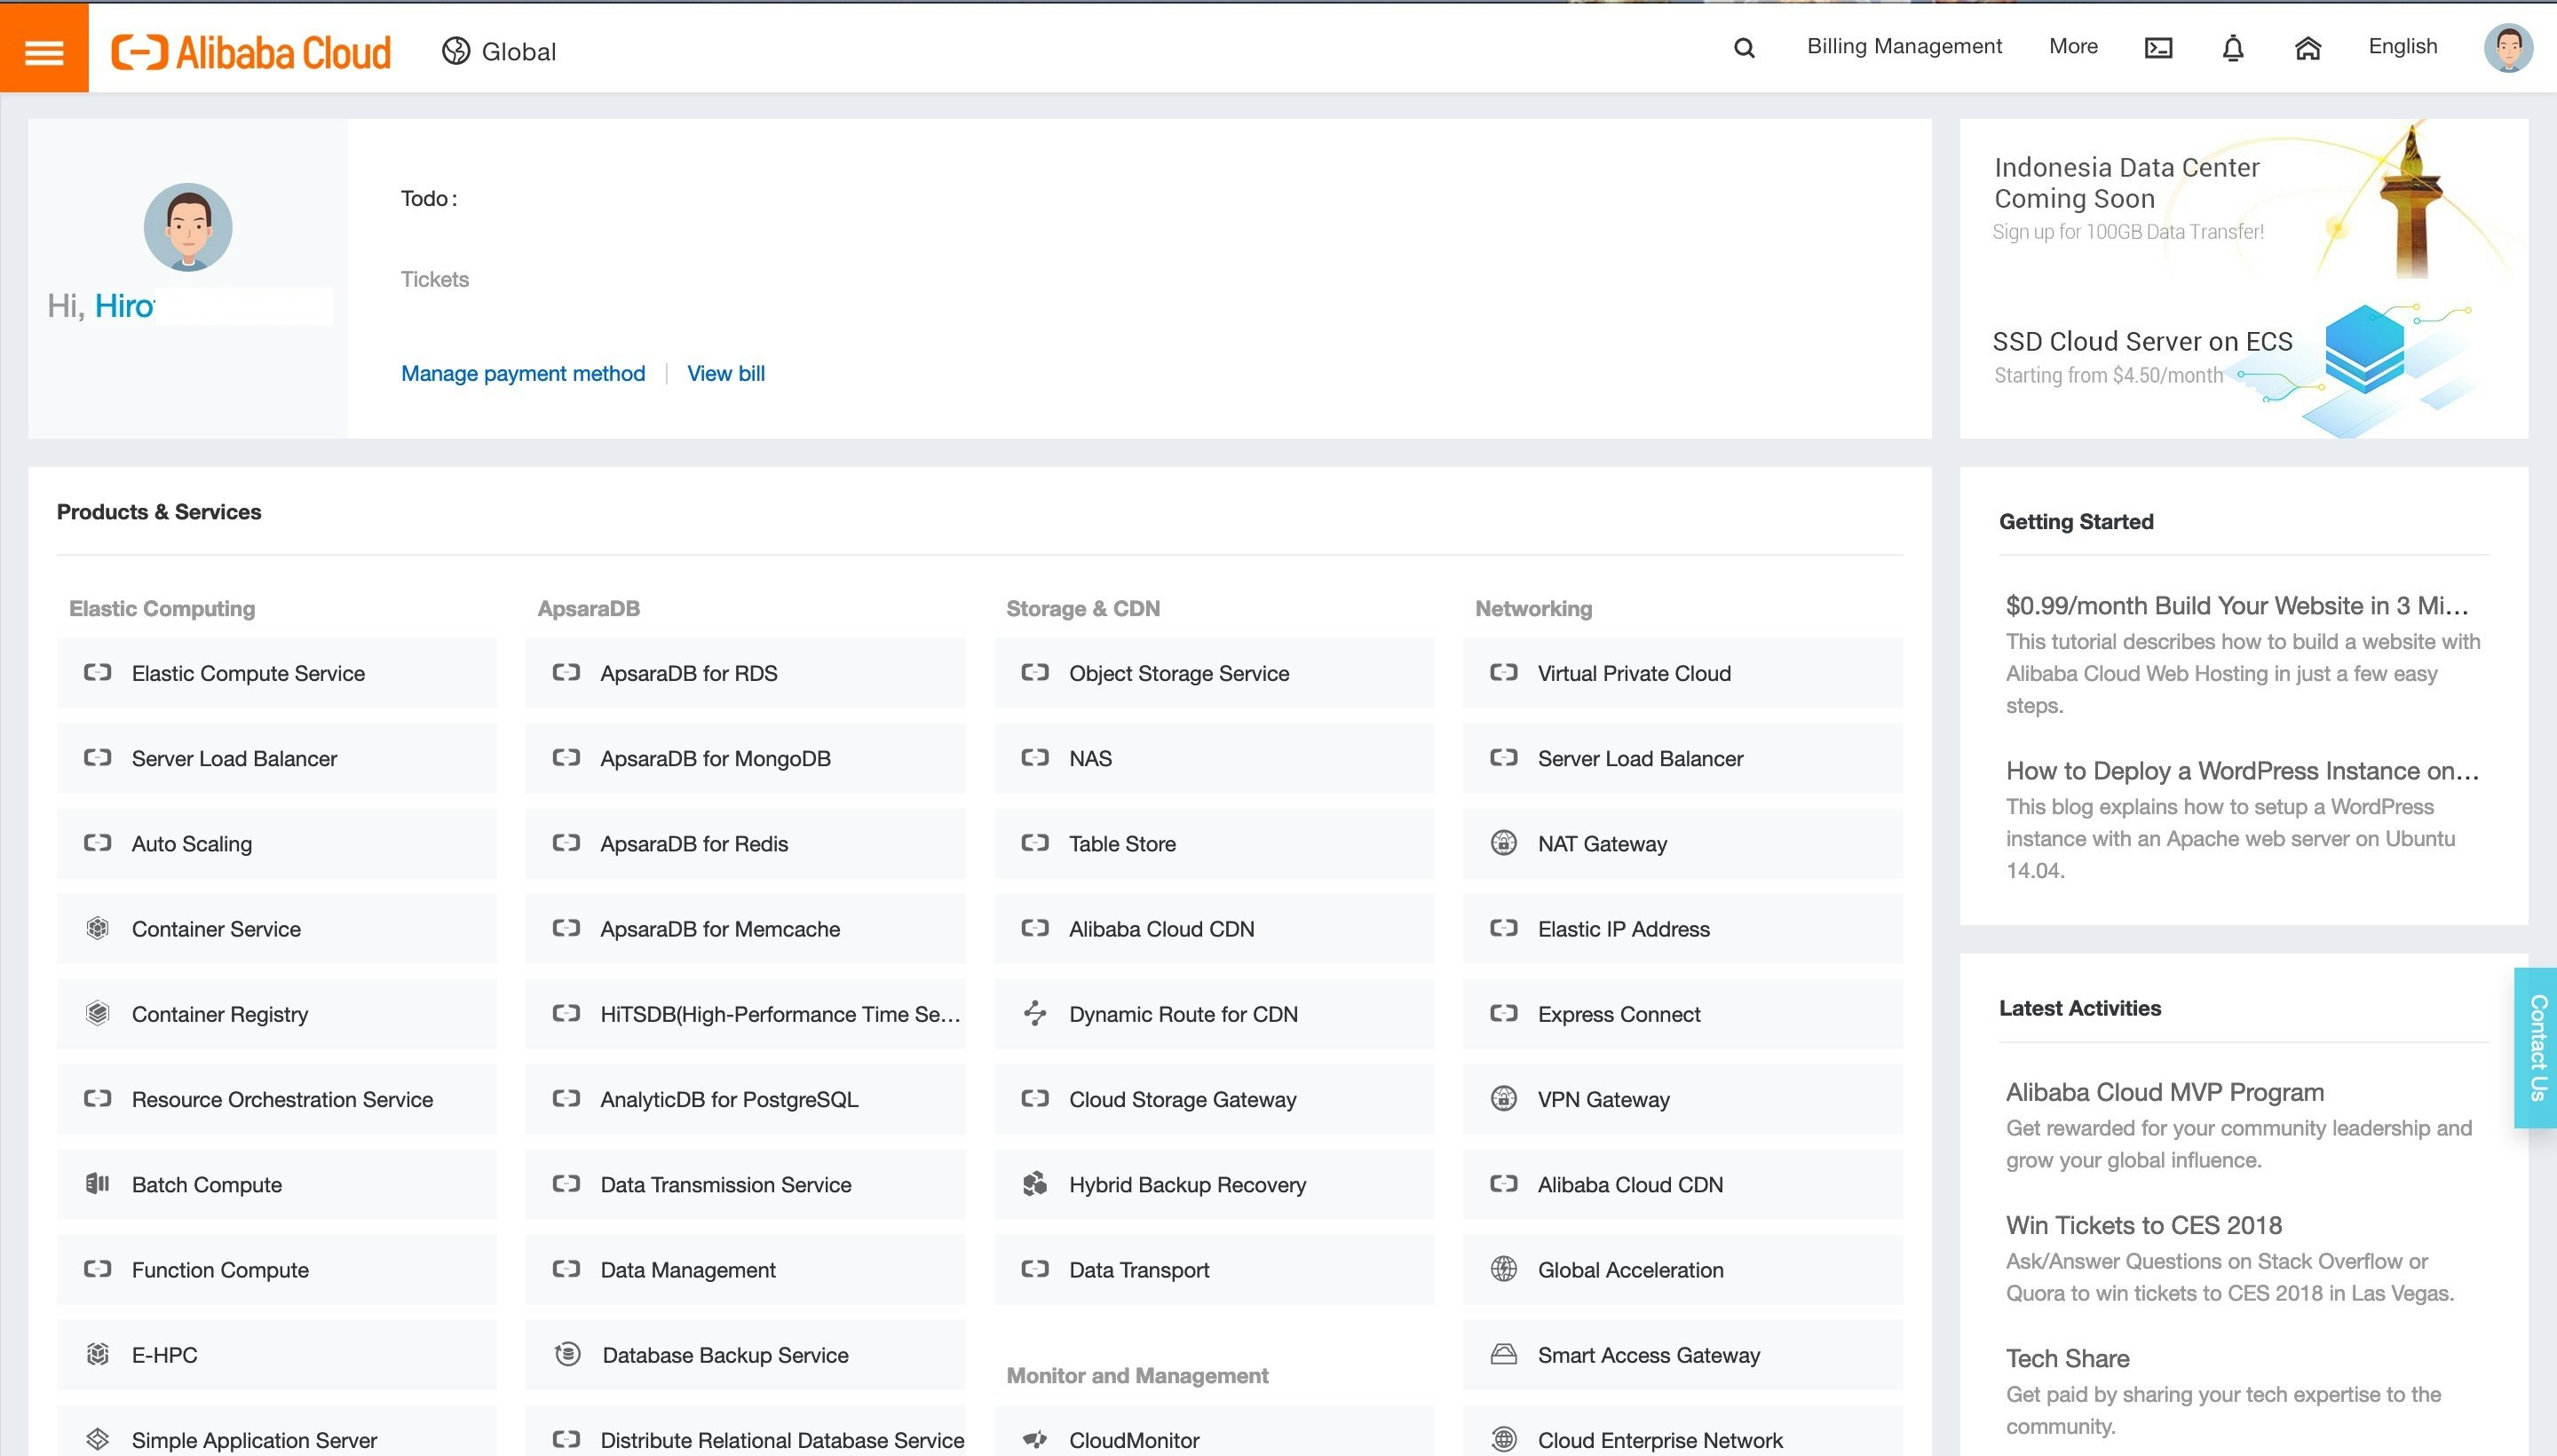Click the Container Service icon

[x=97, y=928]
